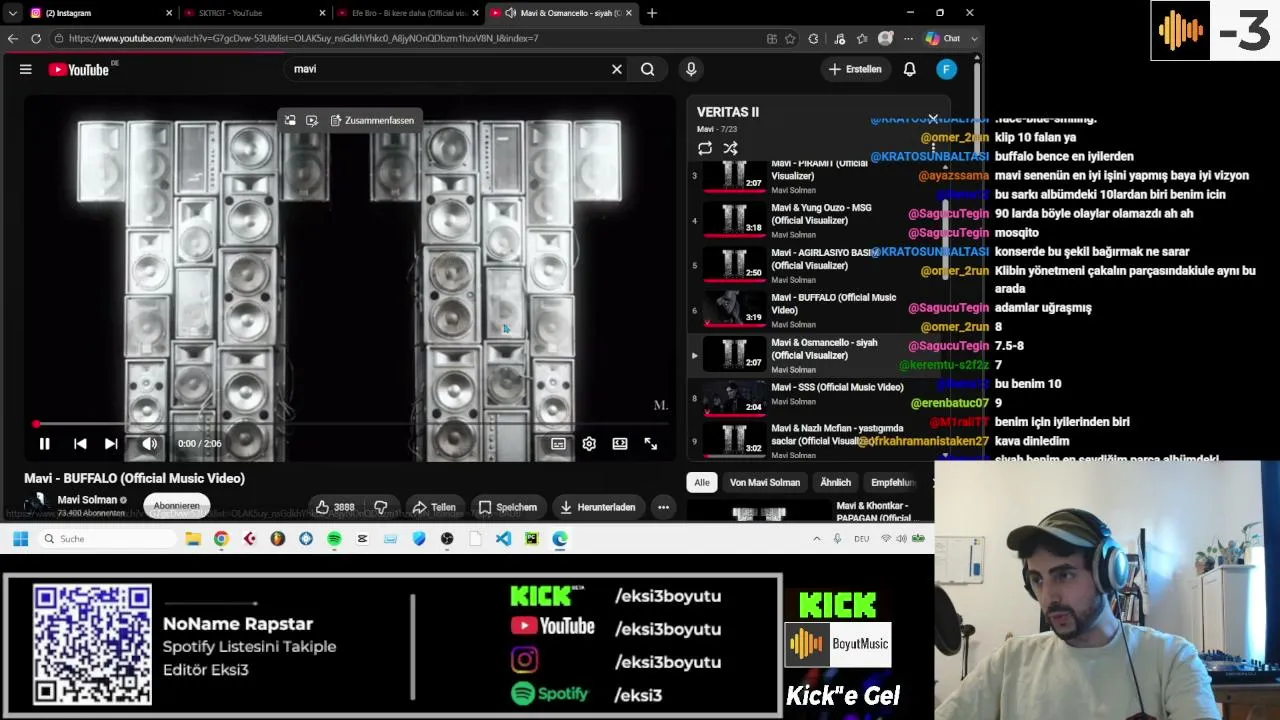Toggle shuffle for the VERITAS II playlist
The height and width of the screenshot is (720, 1280).
(x=731, y=148)
